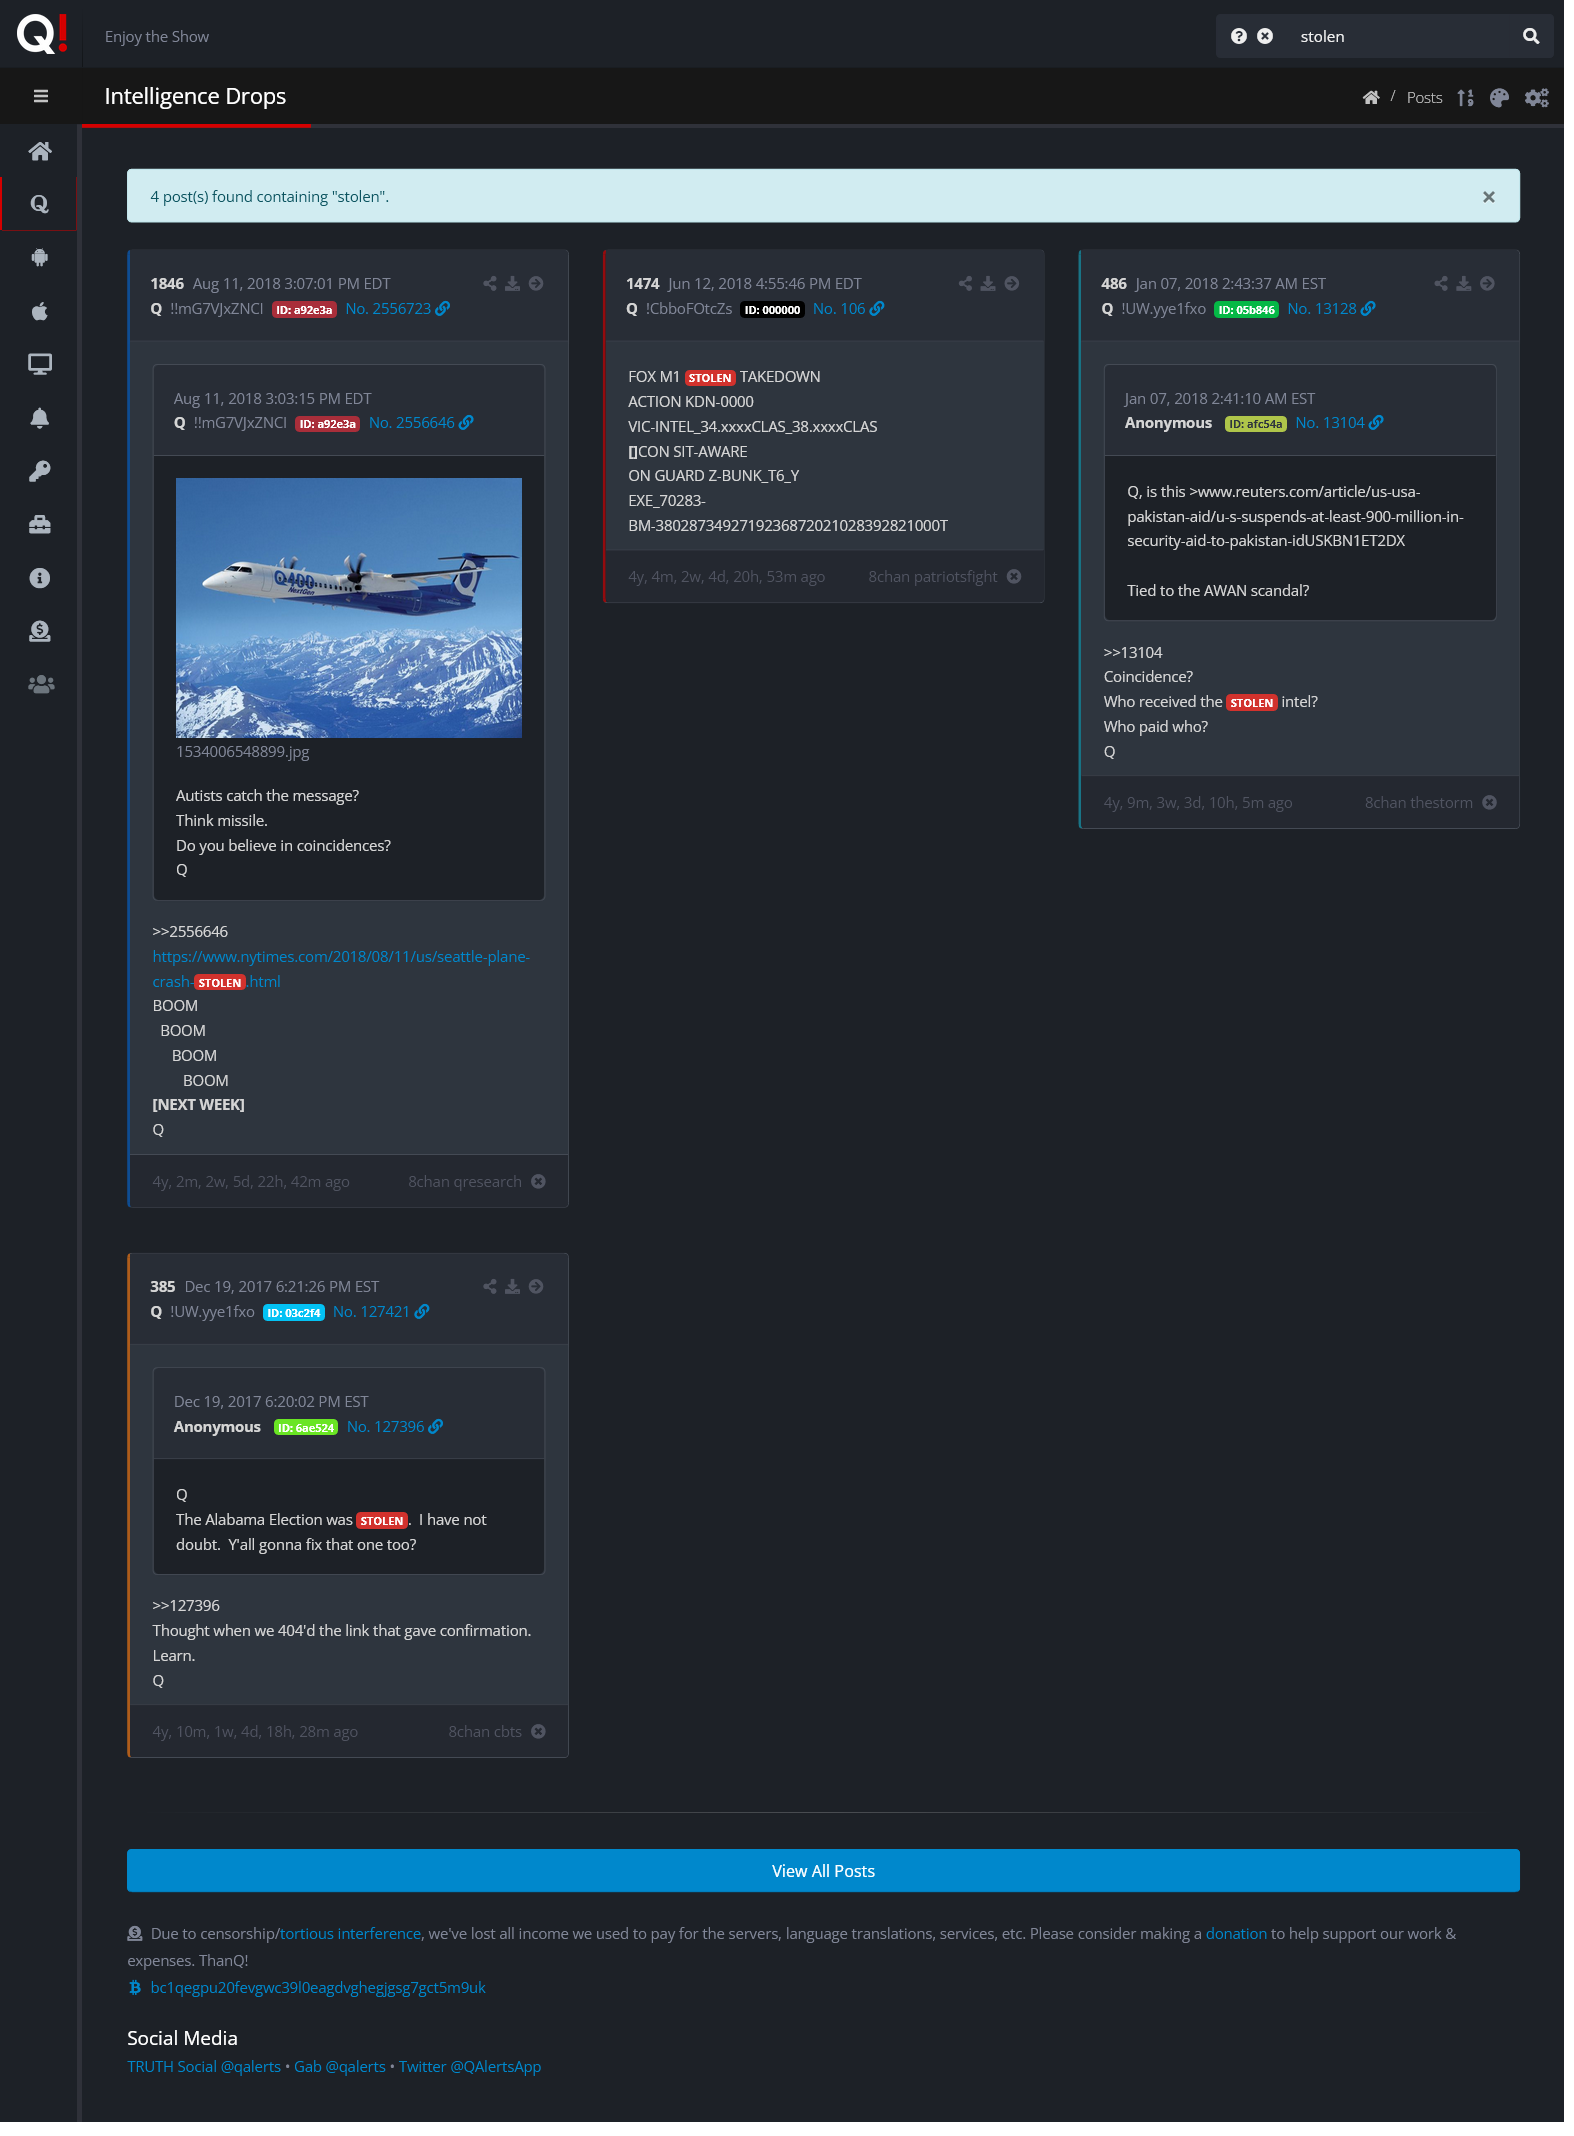Go to Home in sidebar
Viewport: 1574px width, 2136px height.
pos(40,151)
